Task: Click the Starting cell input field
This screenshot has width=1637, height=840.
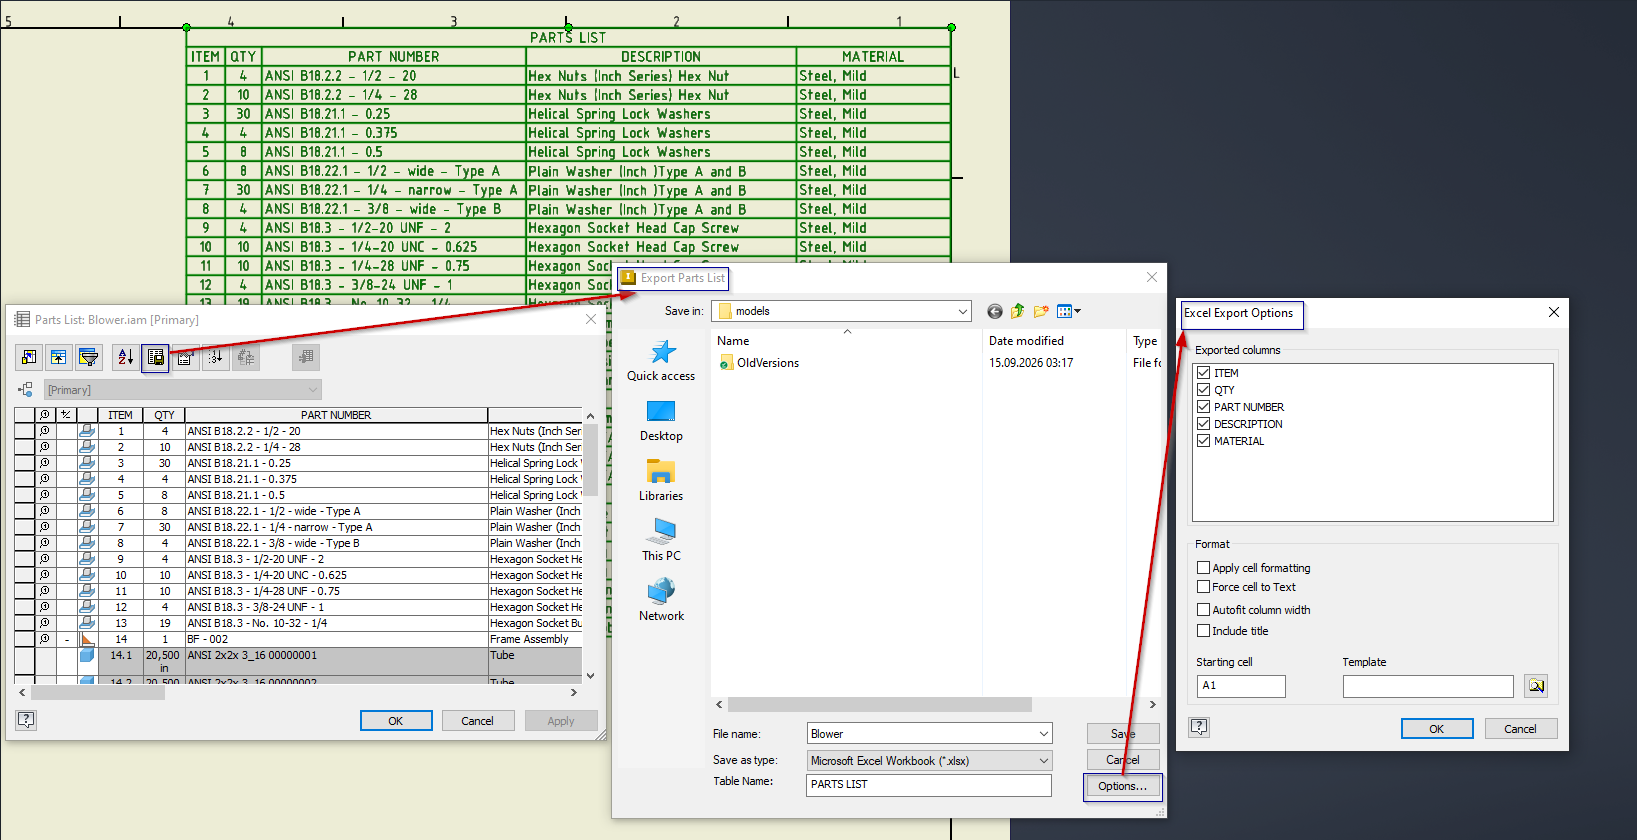Action: [x=1241, y=686]
